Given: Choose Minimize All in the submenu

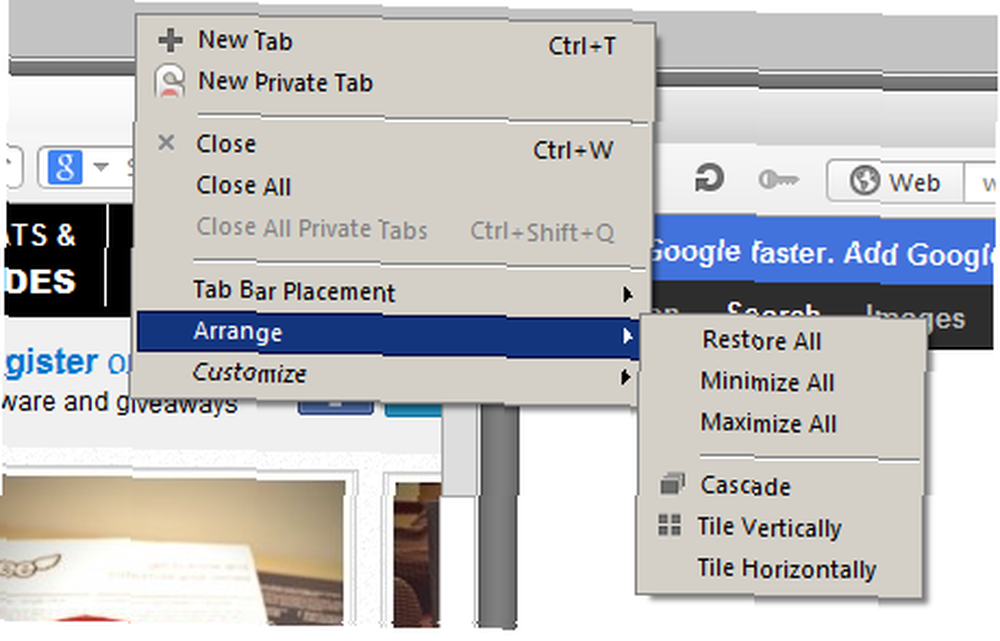Looking at the screenshot, I should pyautogui.click(x=767, y=381).
